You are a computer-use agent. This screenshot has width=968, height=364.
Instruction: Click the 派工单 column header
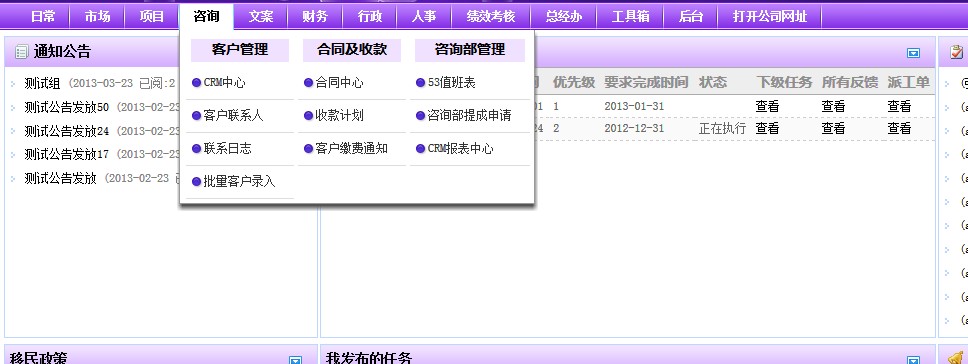(x=909, y=83)
